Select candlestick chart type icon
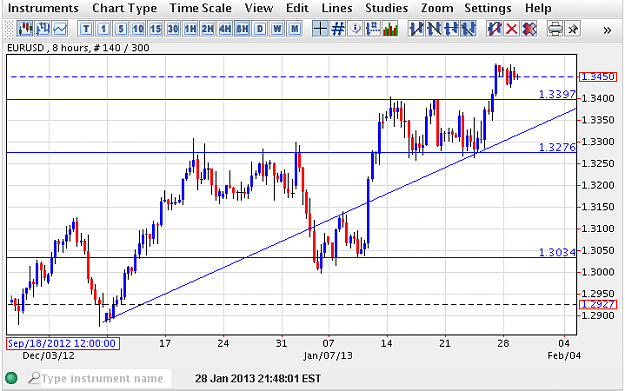Viewport: 625px width, 391px height. pos(25,29)
